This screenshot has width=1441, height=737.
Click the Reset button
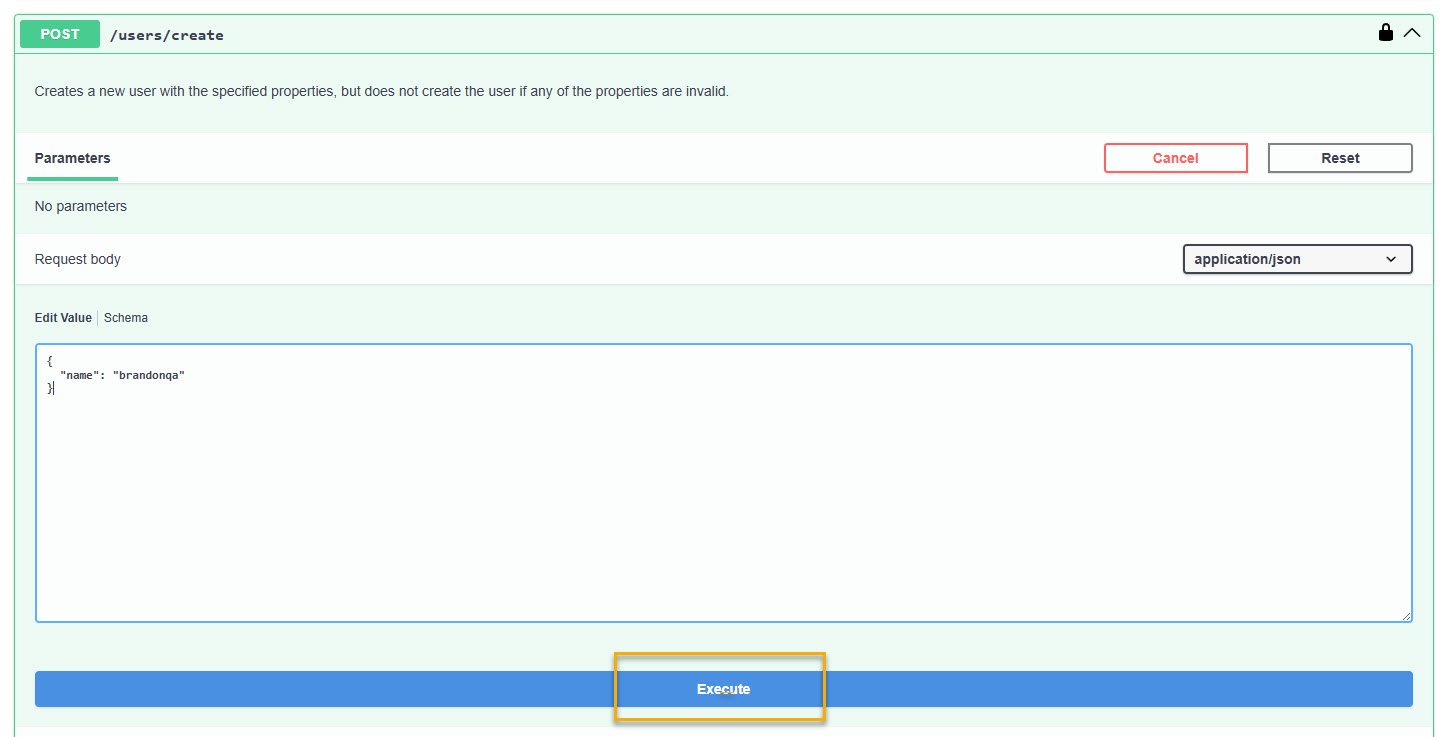tap(1340, 158)
